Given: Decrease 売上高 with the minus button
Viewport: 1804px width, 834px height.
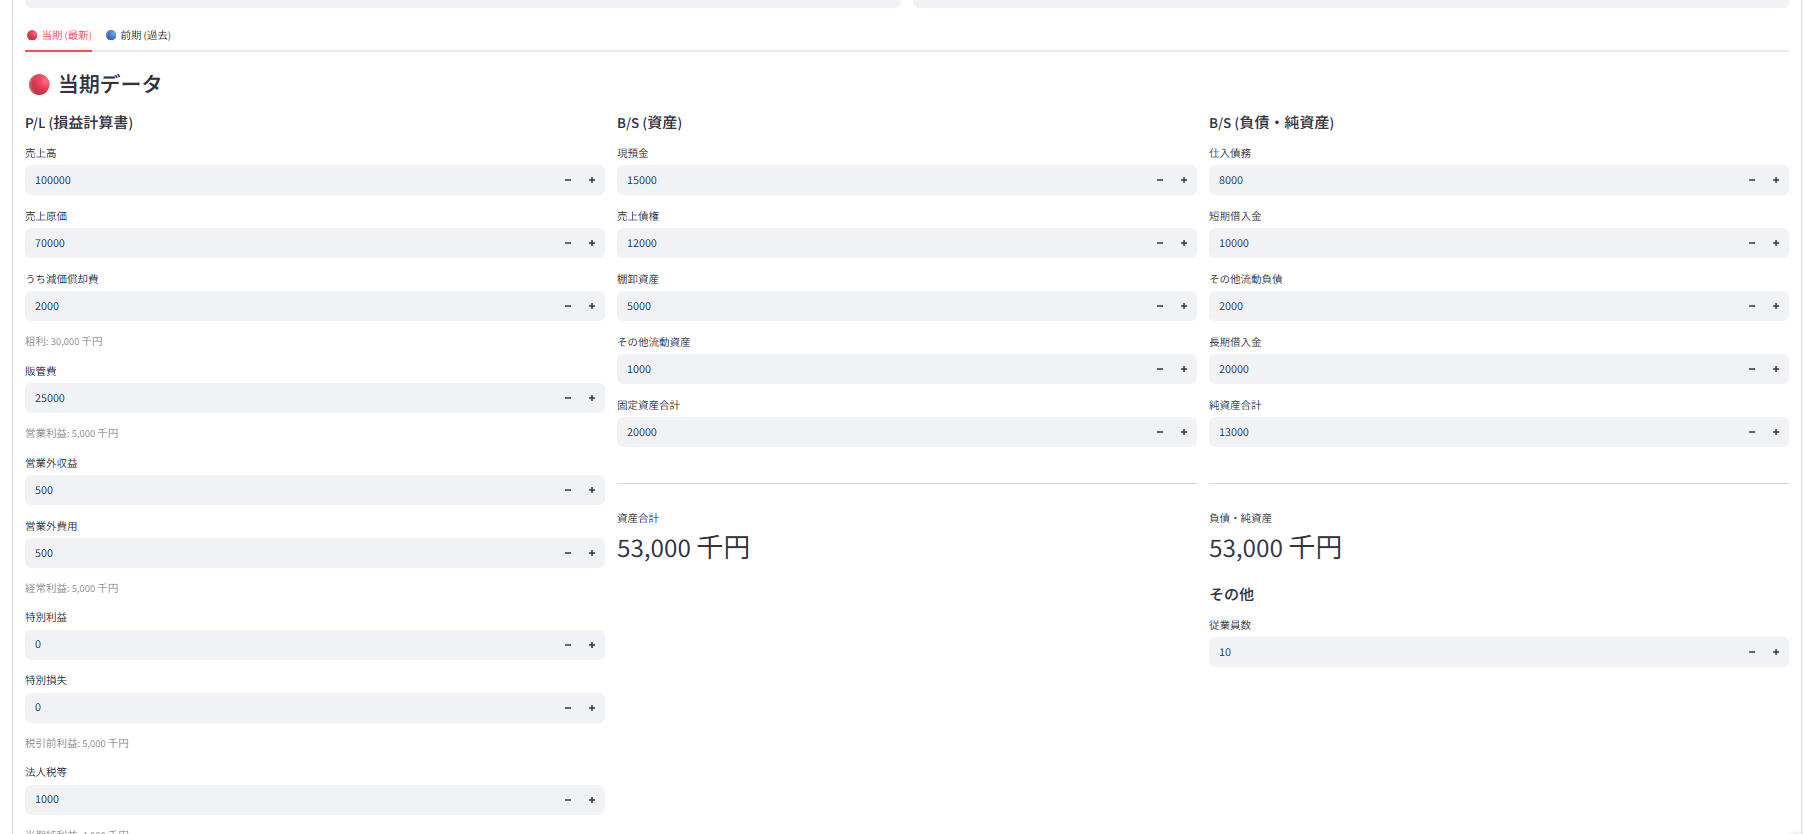Looking at the screenshot, I should tap(568, 180).
